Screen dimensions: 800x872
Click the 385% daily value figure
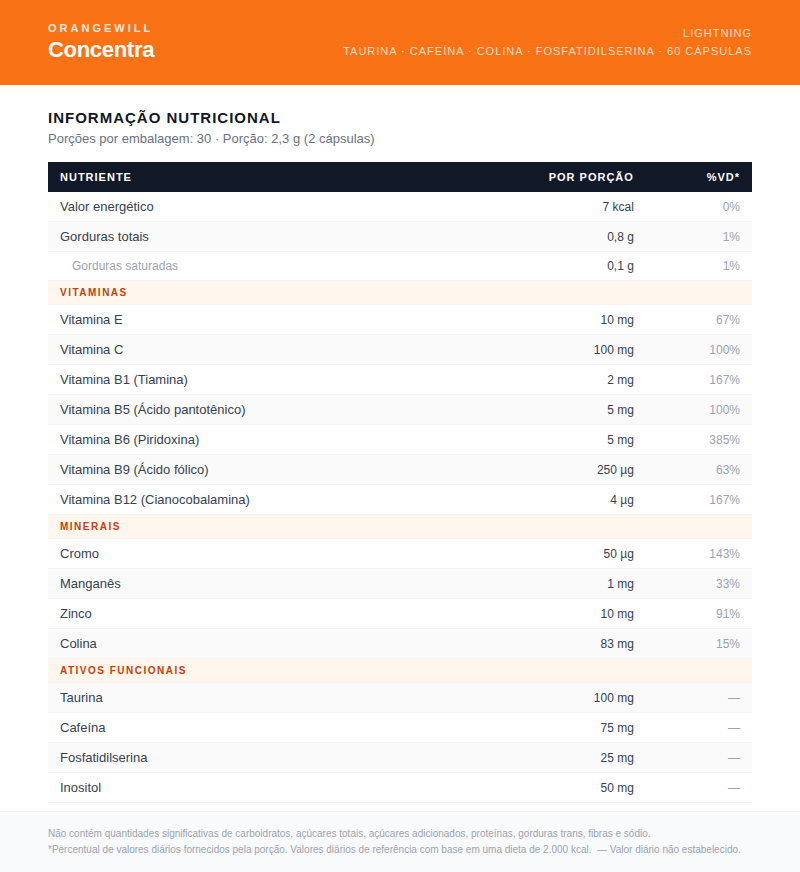pyautogui.click(x=724, y=440)
